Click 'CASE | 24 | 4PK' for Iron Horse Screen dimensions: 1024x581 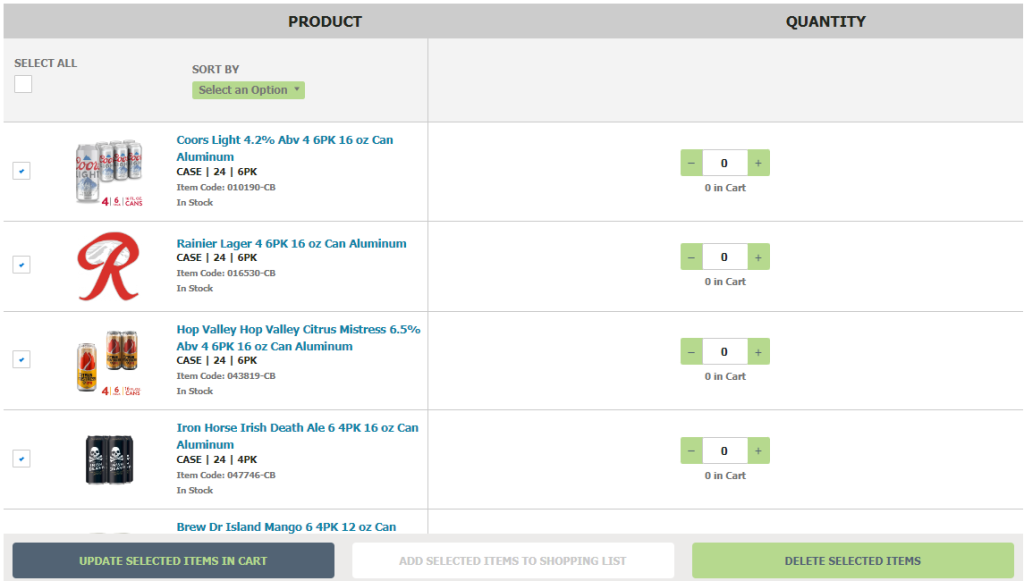217,460
